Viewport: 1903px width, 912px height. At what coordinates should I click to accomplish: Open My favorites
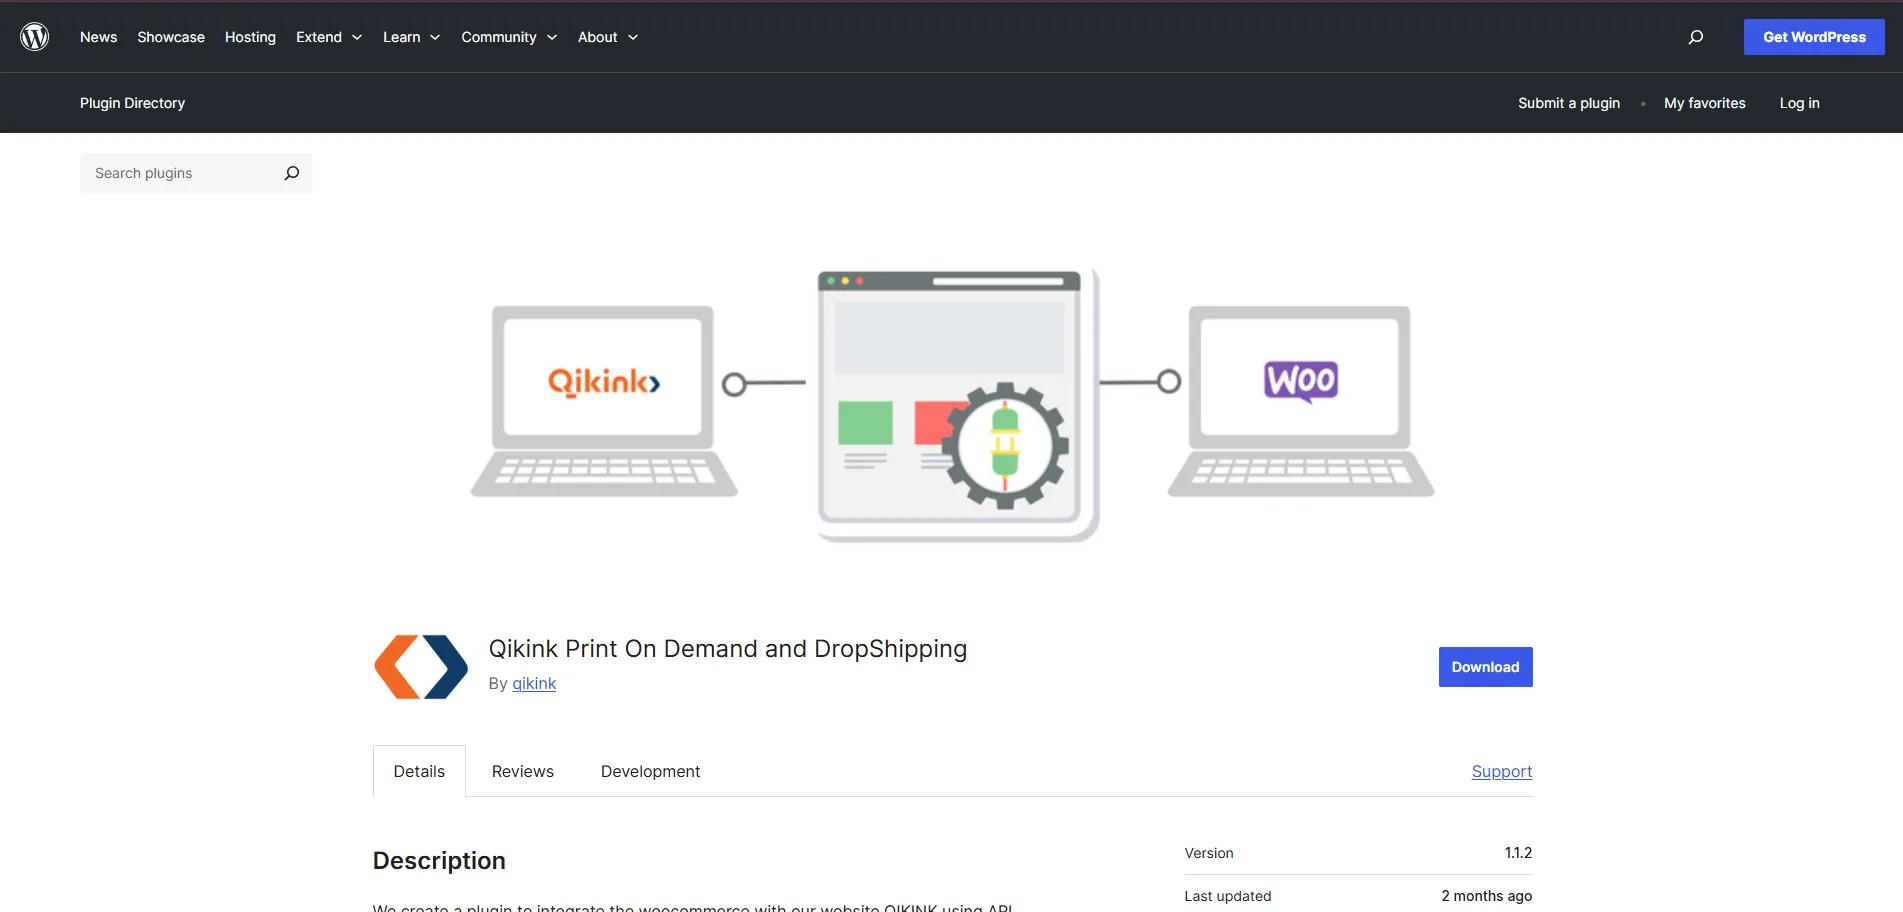point(1705,103)
